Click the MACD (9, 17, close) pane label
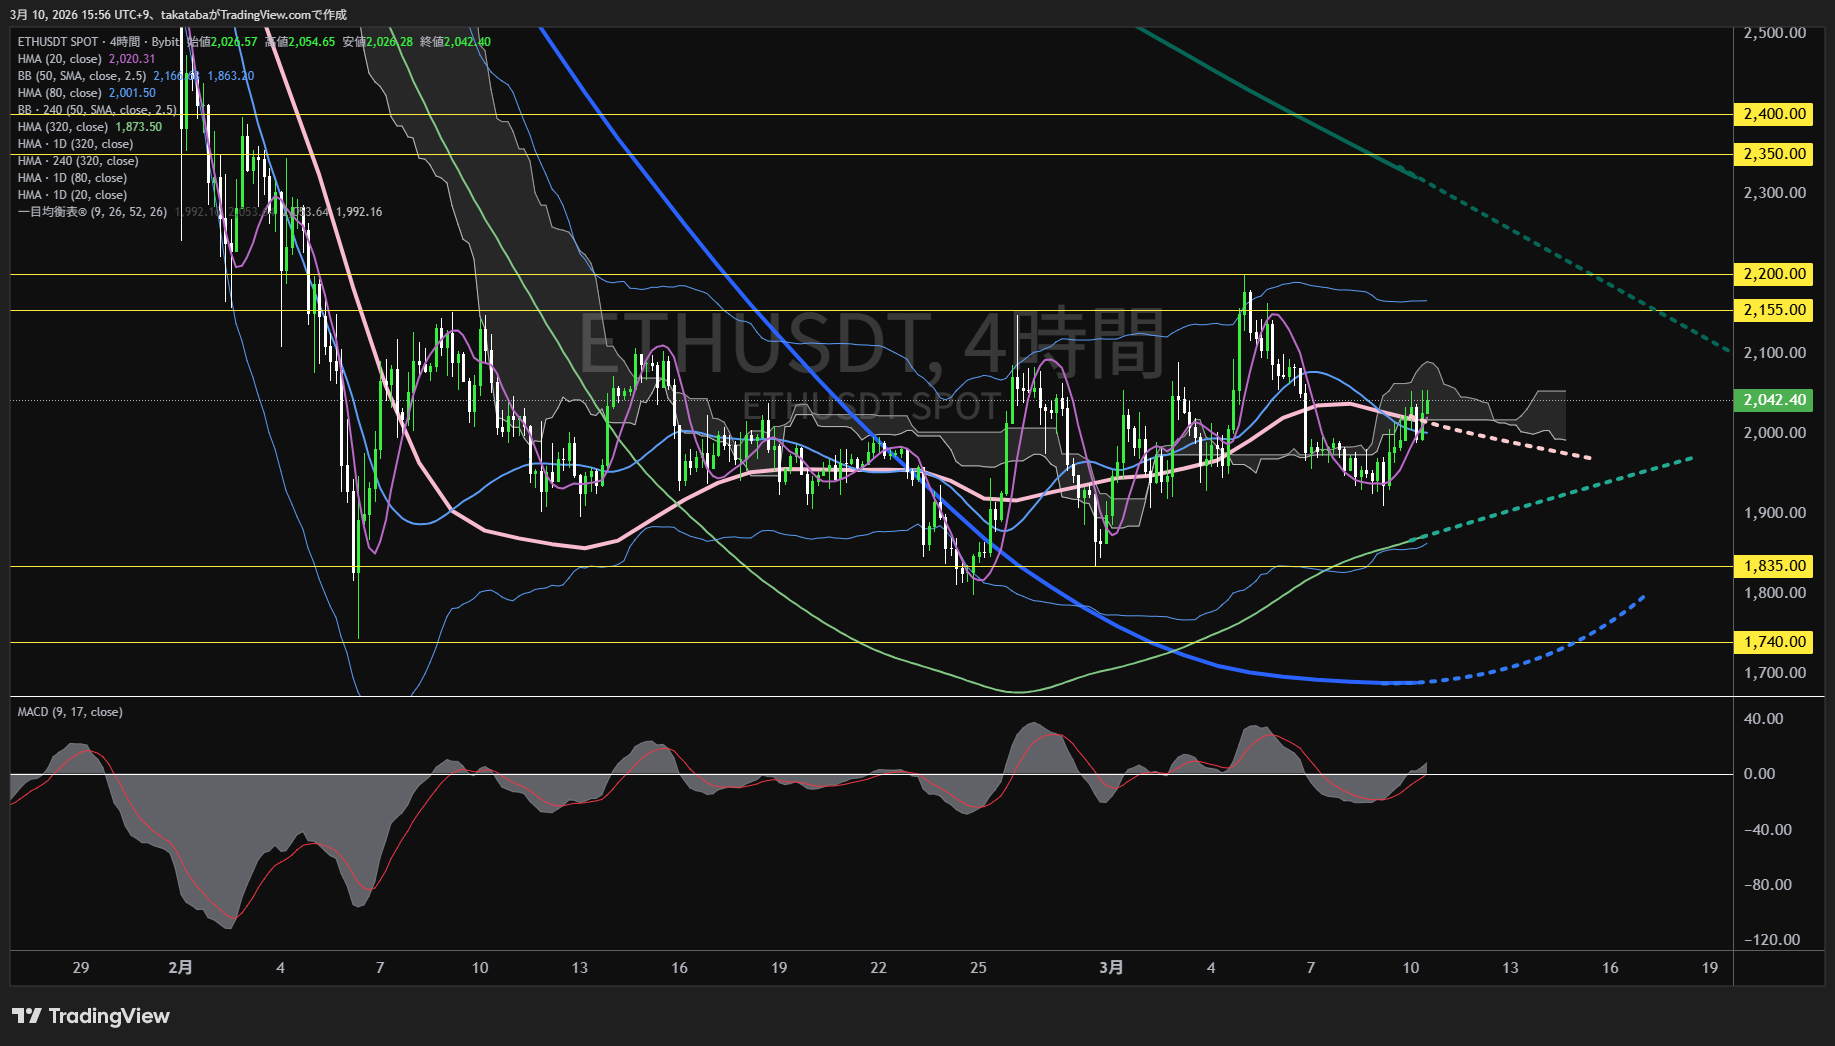This screenshot has height=1046, width=1835. (x=70, y=712)
